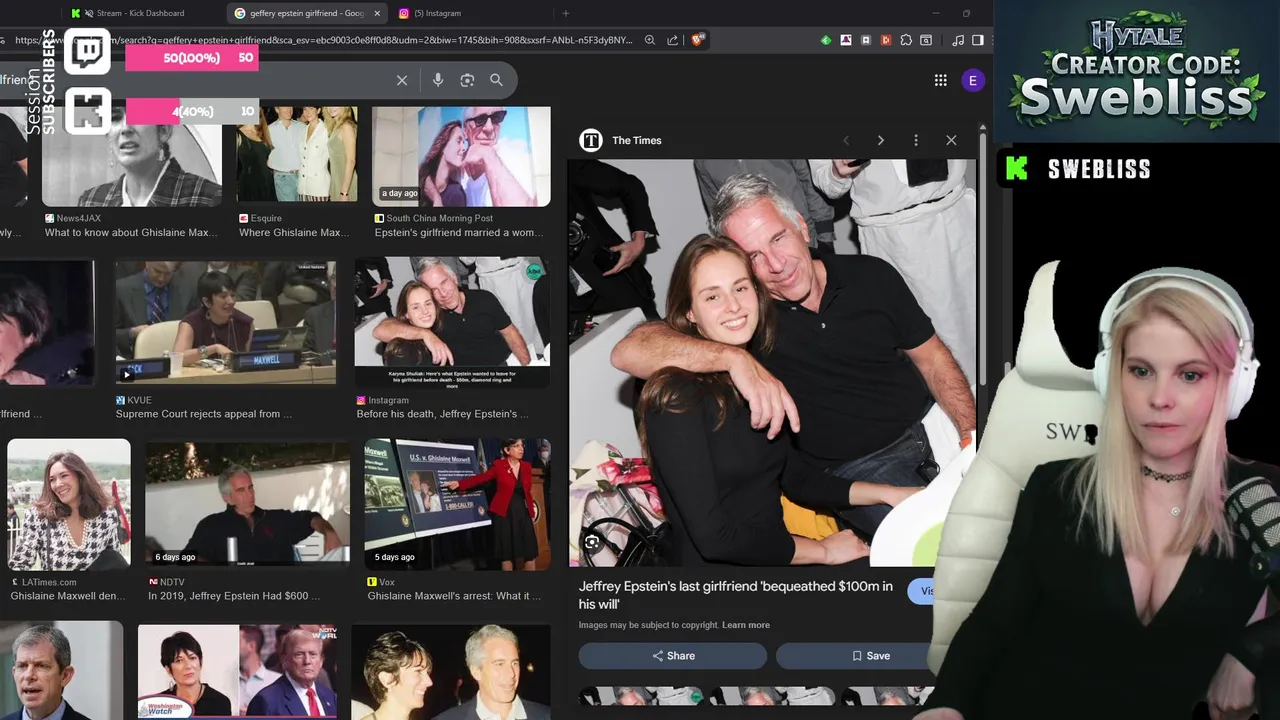Open the media control music note
This screenshot has width=1280, height=720.
[958, 40]
